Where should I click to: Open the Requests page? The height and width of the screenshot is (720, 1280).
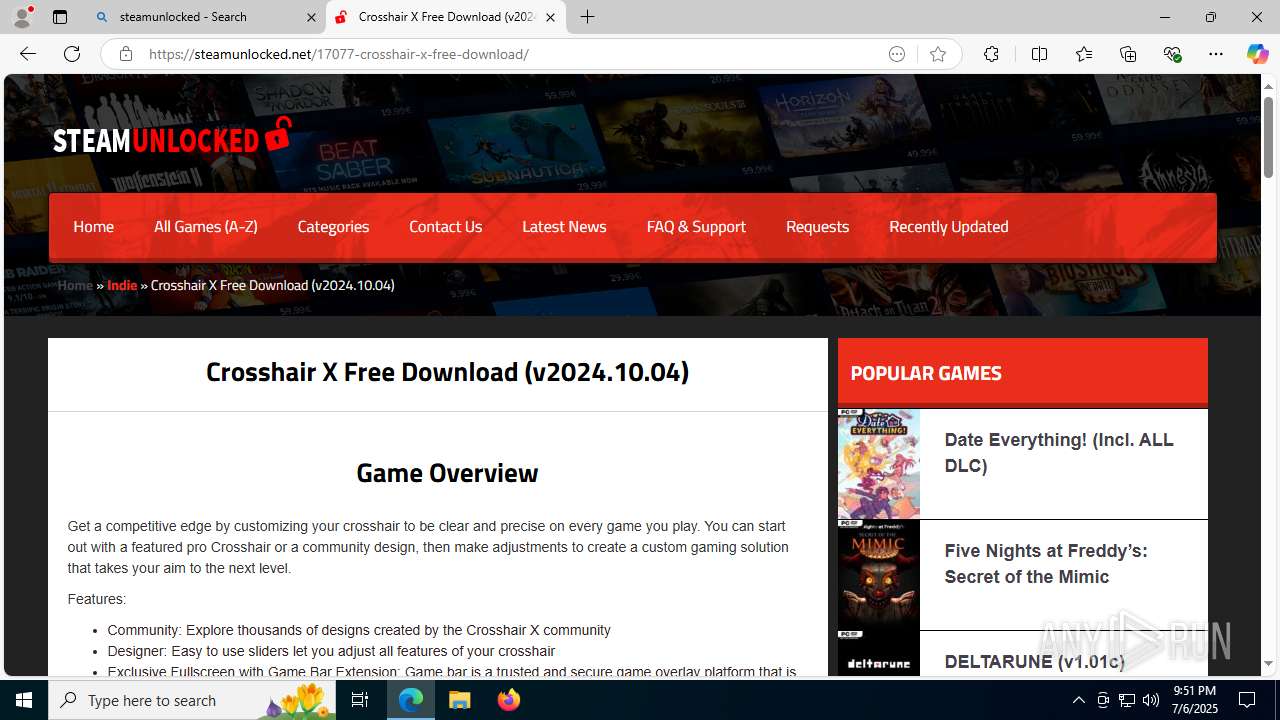817,227
